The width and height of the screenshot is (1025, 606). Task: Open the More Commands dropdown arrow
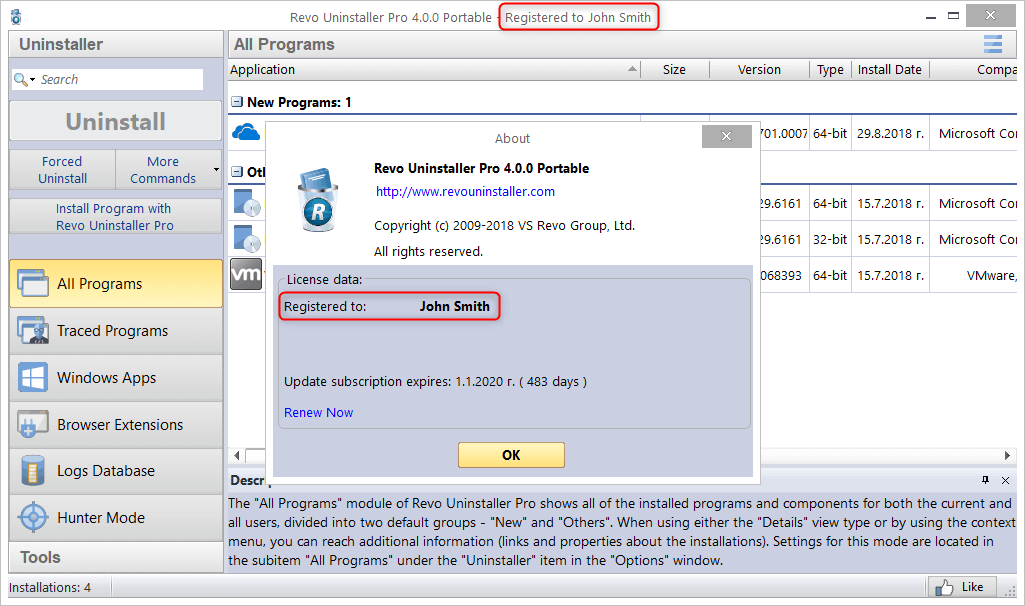(216, 170)
